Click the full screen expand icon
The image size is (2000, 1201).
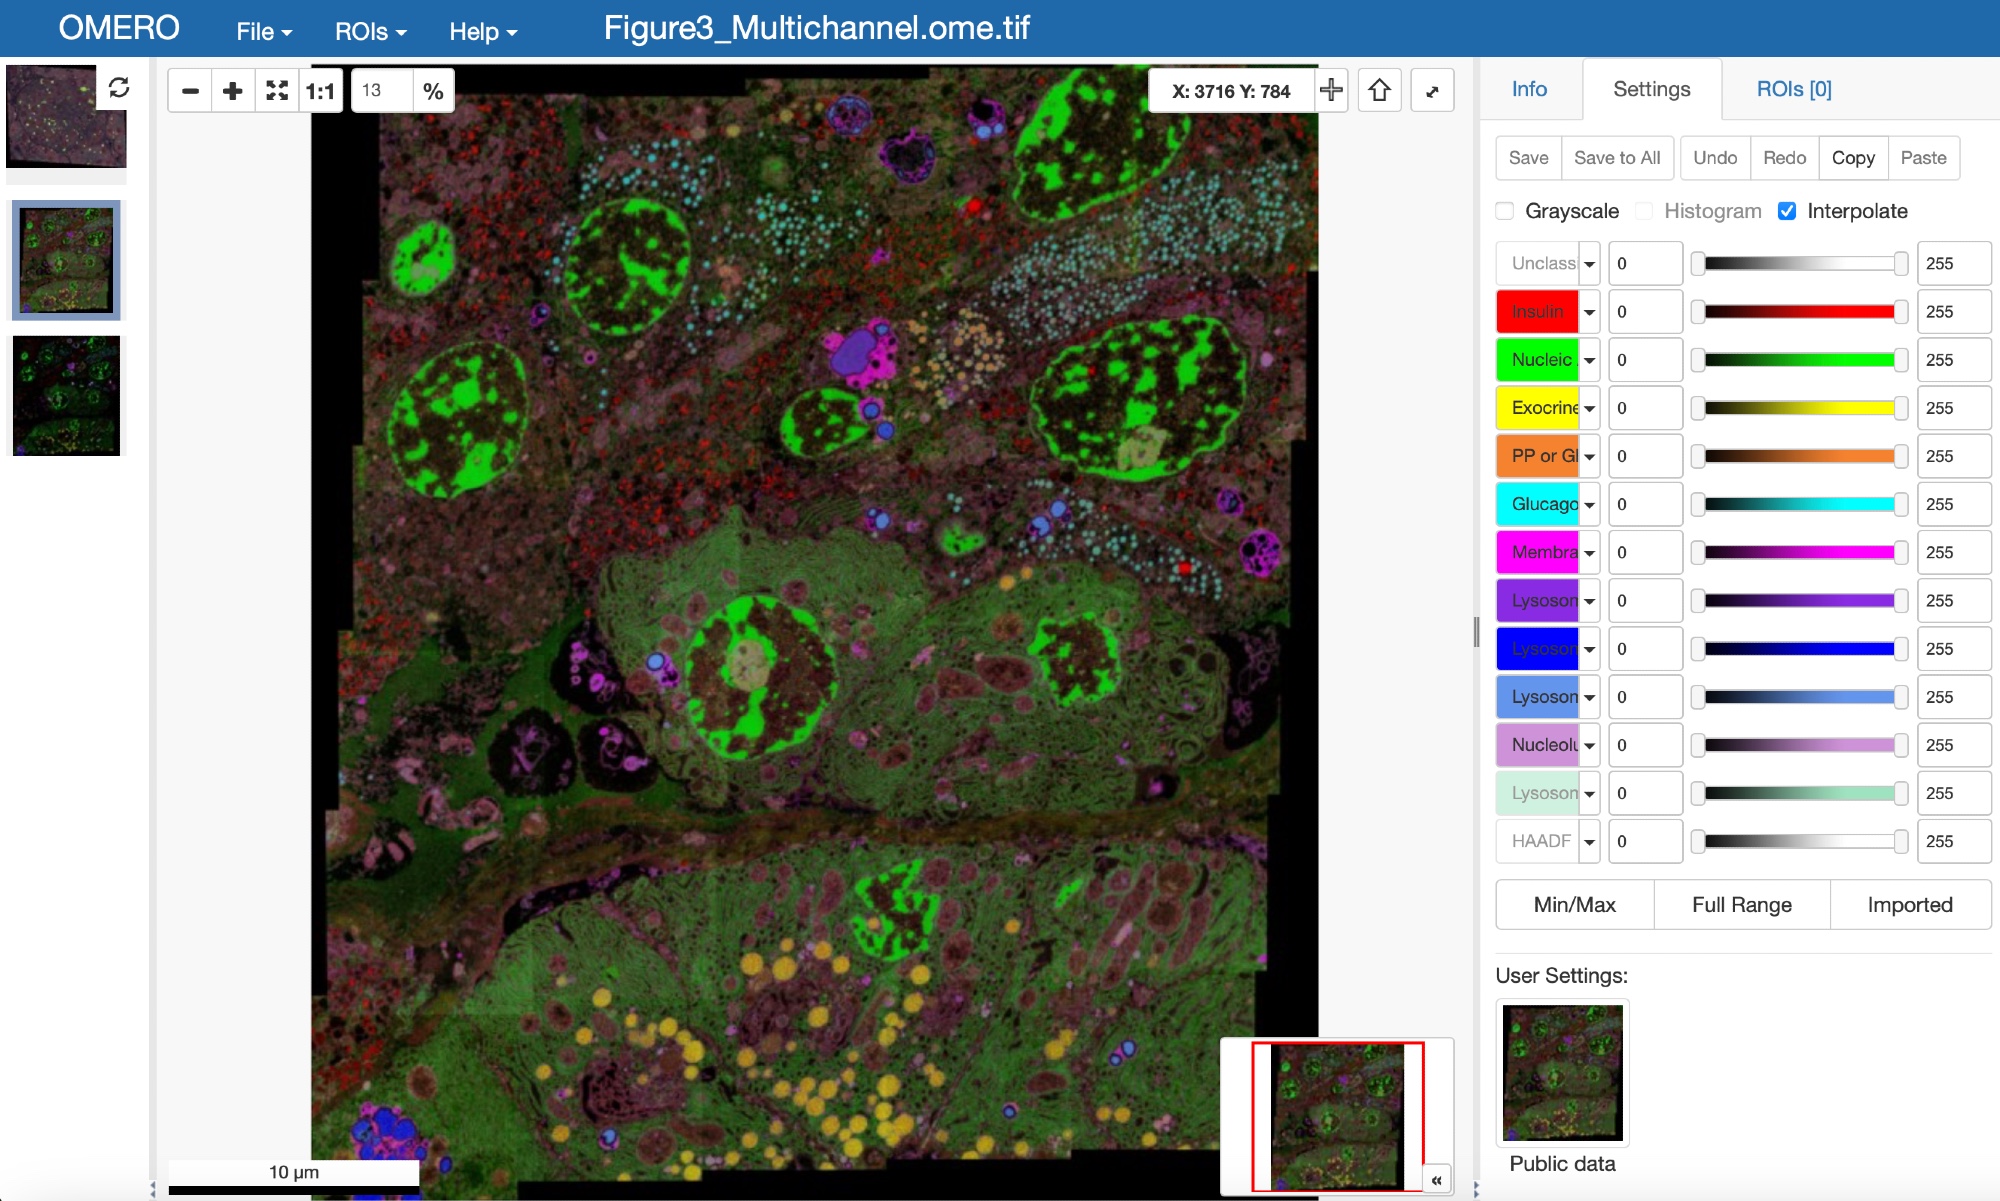(x=1432, y=91)
